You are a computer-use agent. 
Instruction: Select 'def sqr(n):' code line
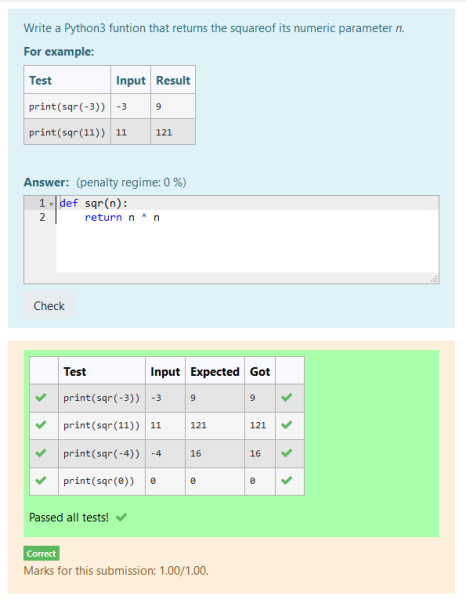pos(94,203)
